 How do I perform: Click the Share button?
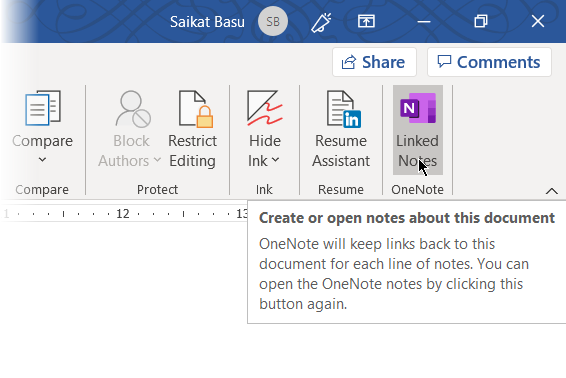tap(374, 62)
